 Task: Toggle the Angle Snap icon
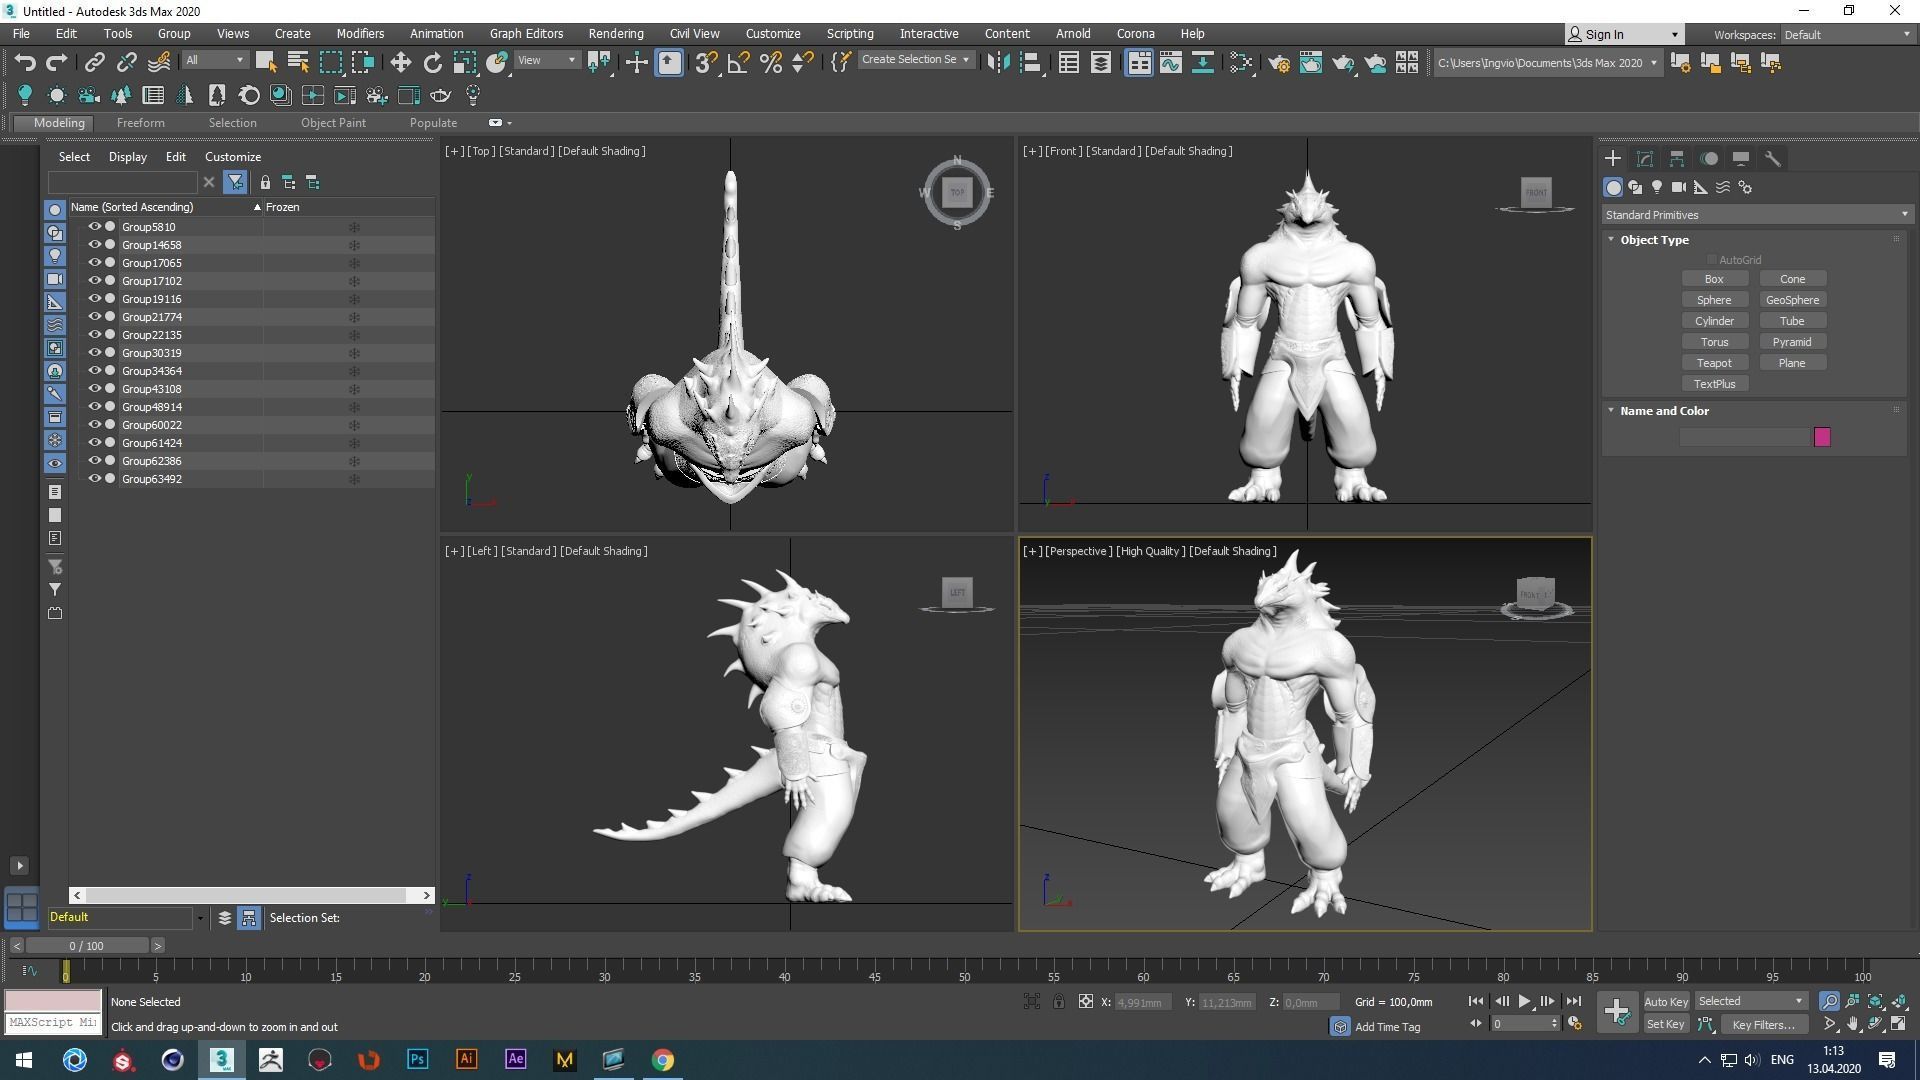click(x=738, y=63)
